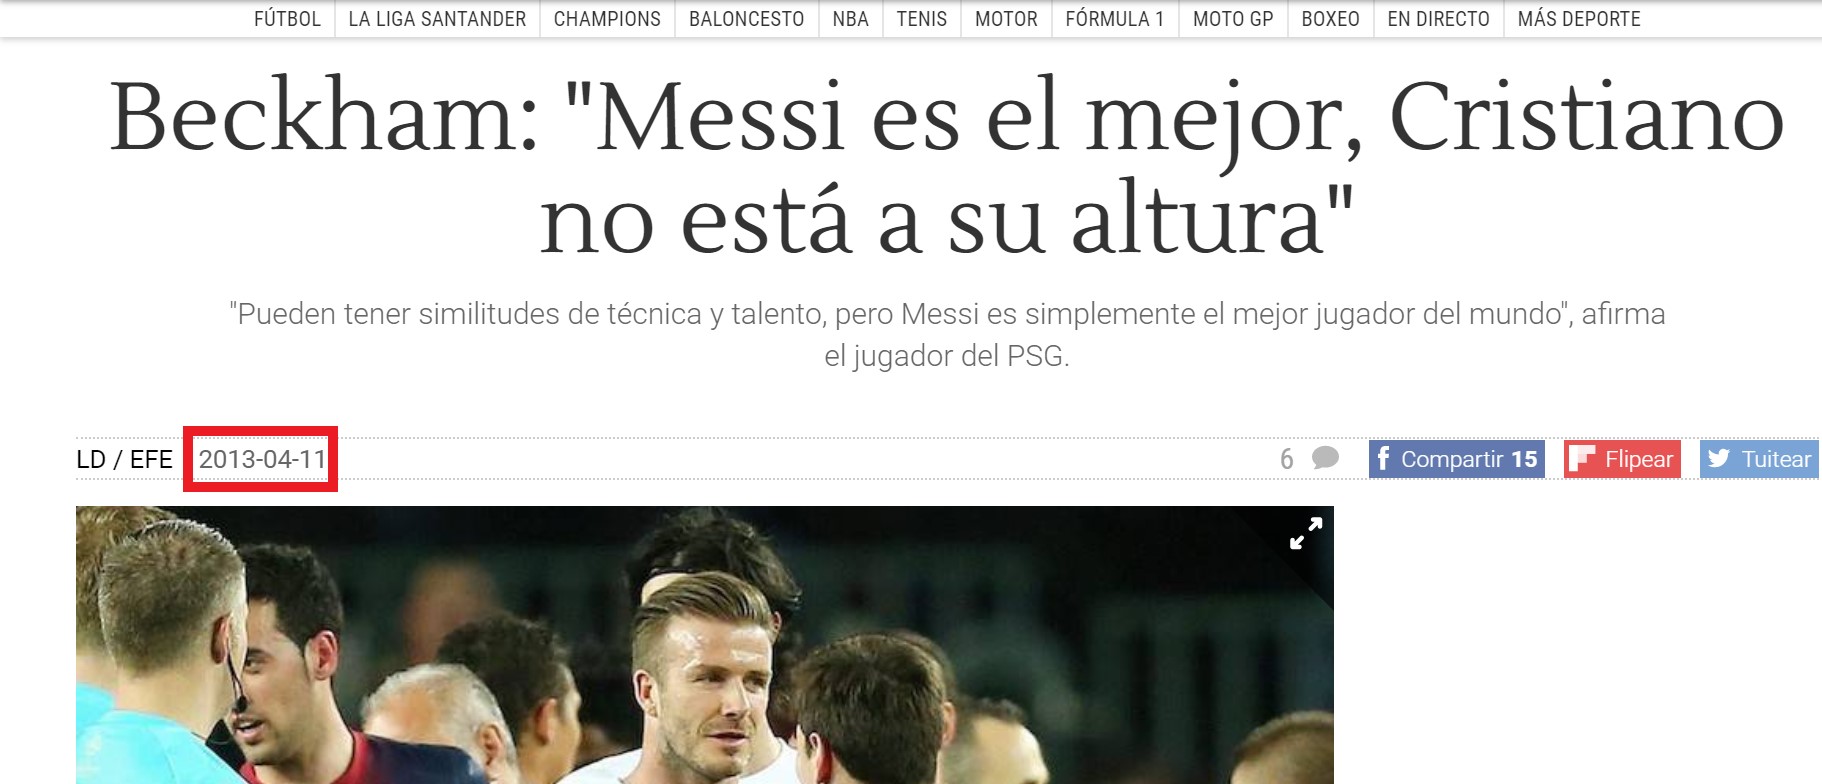The height and width of the screenshot is (784, 1822).
Task: Click the Twitter bird icon
Action: (x=1718, y=459)
